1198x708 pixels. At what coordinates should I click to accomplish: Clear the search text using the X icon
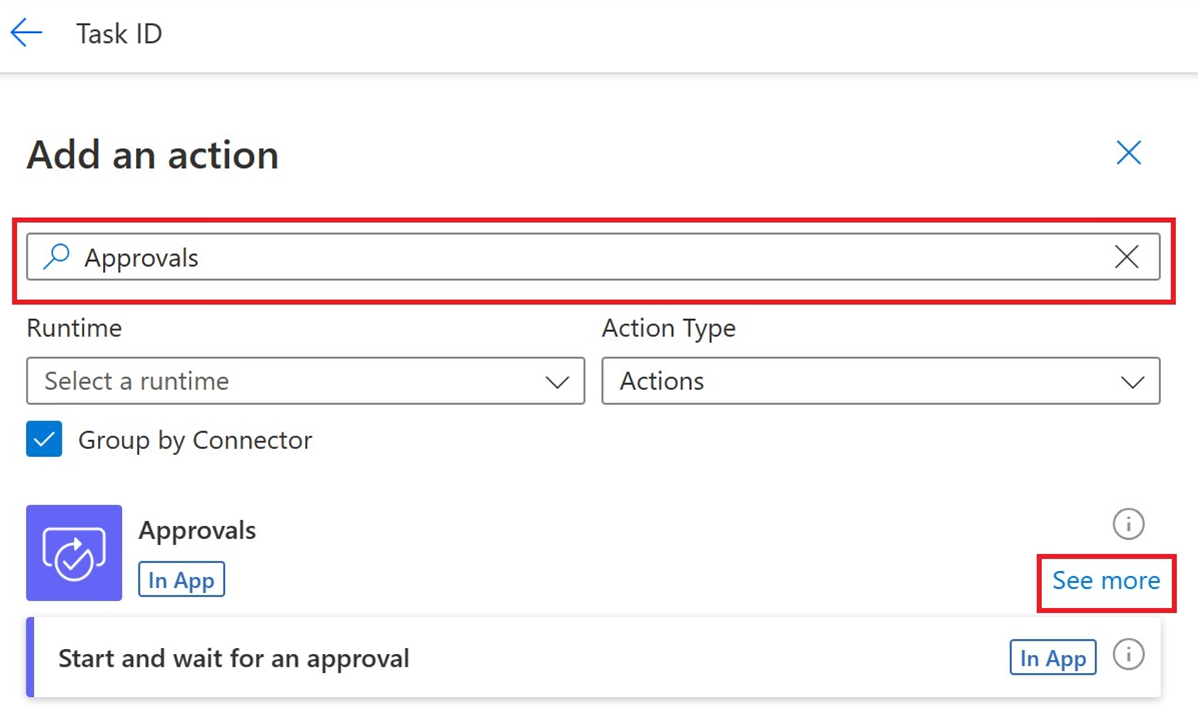1126,257
